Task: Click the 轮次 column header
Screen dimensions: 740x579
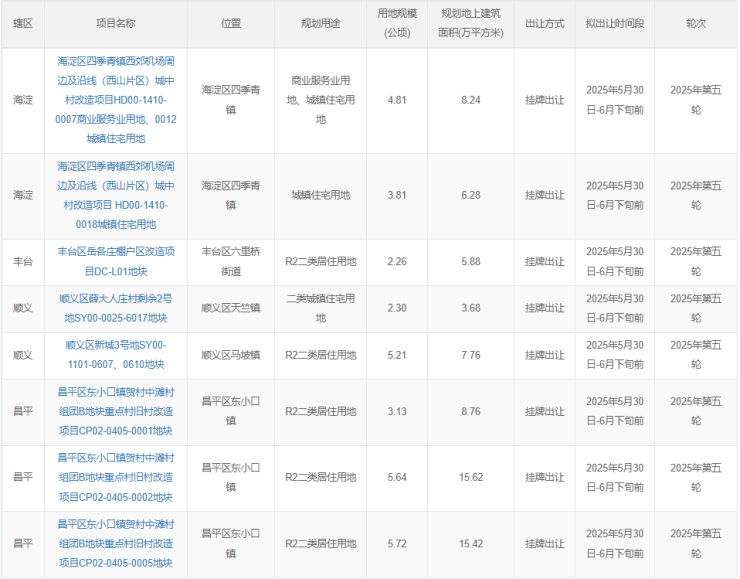Action: pyautogui.click(x=695, y=22)
